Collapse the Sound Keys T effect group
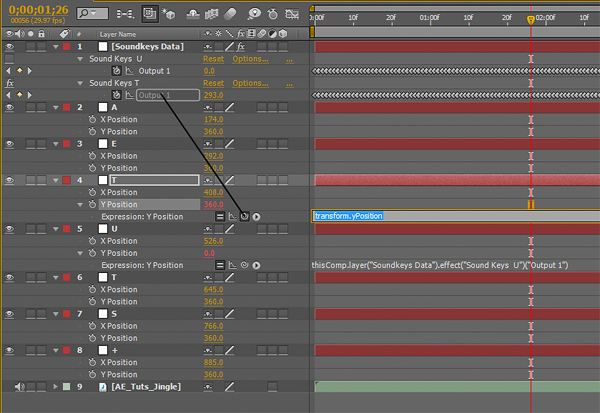The height and width of the screenshot is (413, 600). tap(80, 83)
